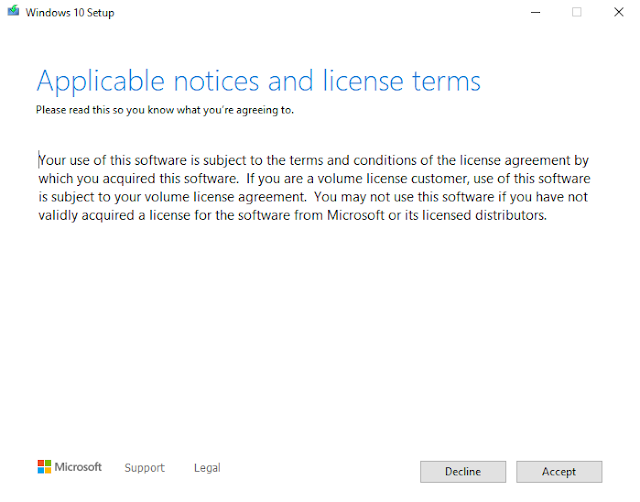Image resolution: width=640 pixels, height=502 pixels.
Task: Click the Windows 10 Setup title icon
Action: tap(13, 11)
